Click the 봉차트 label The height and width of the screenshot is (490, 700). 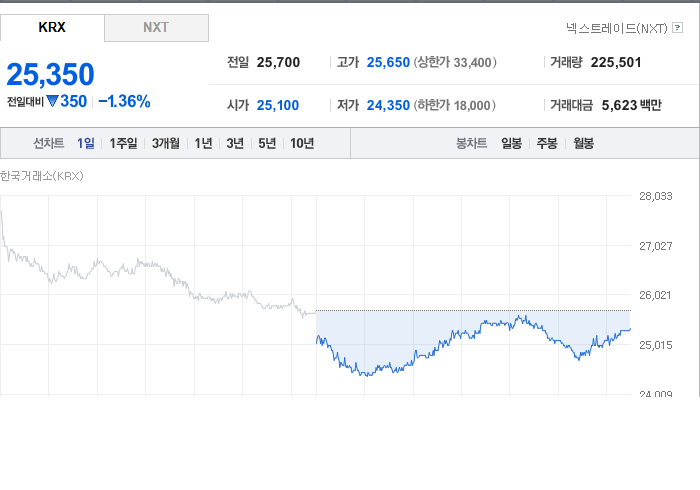(x=471, y=143)
